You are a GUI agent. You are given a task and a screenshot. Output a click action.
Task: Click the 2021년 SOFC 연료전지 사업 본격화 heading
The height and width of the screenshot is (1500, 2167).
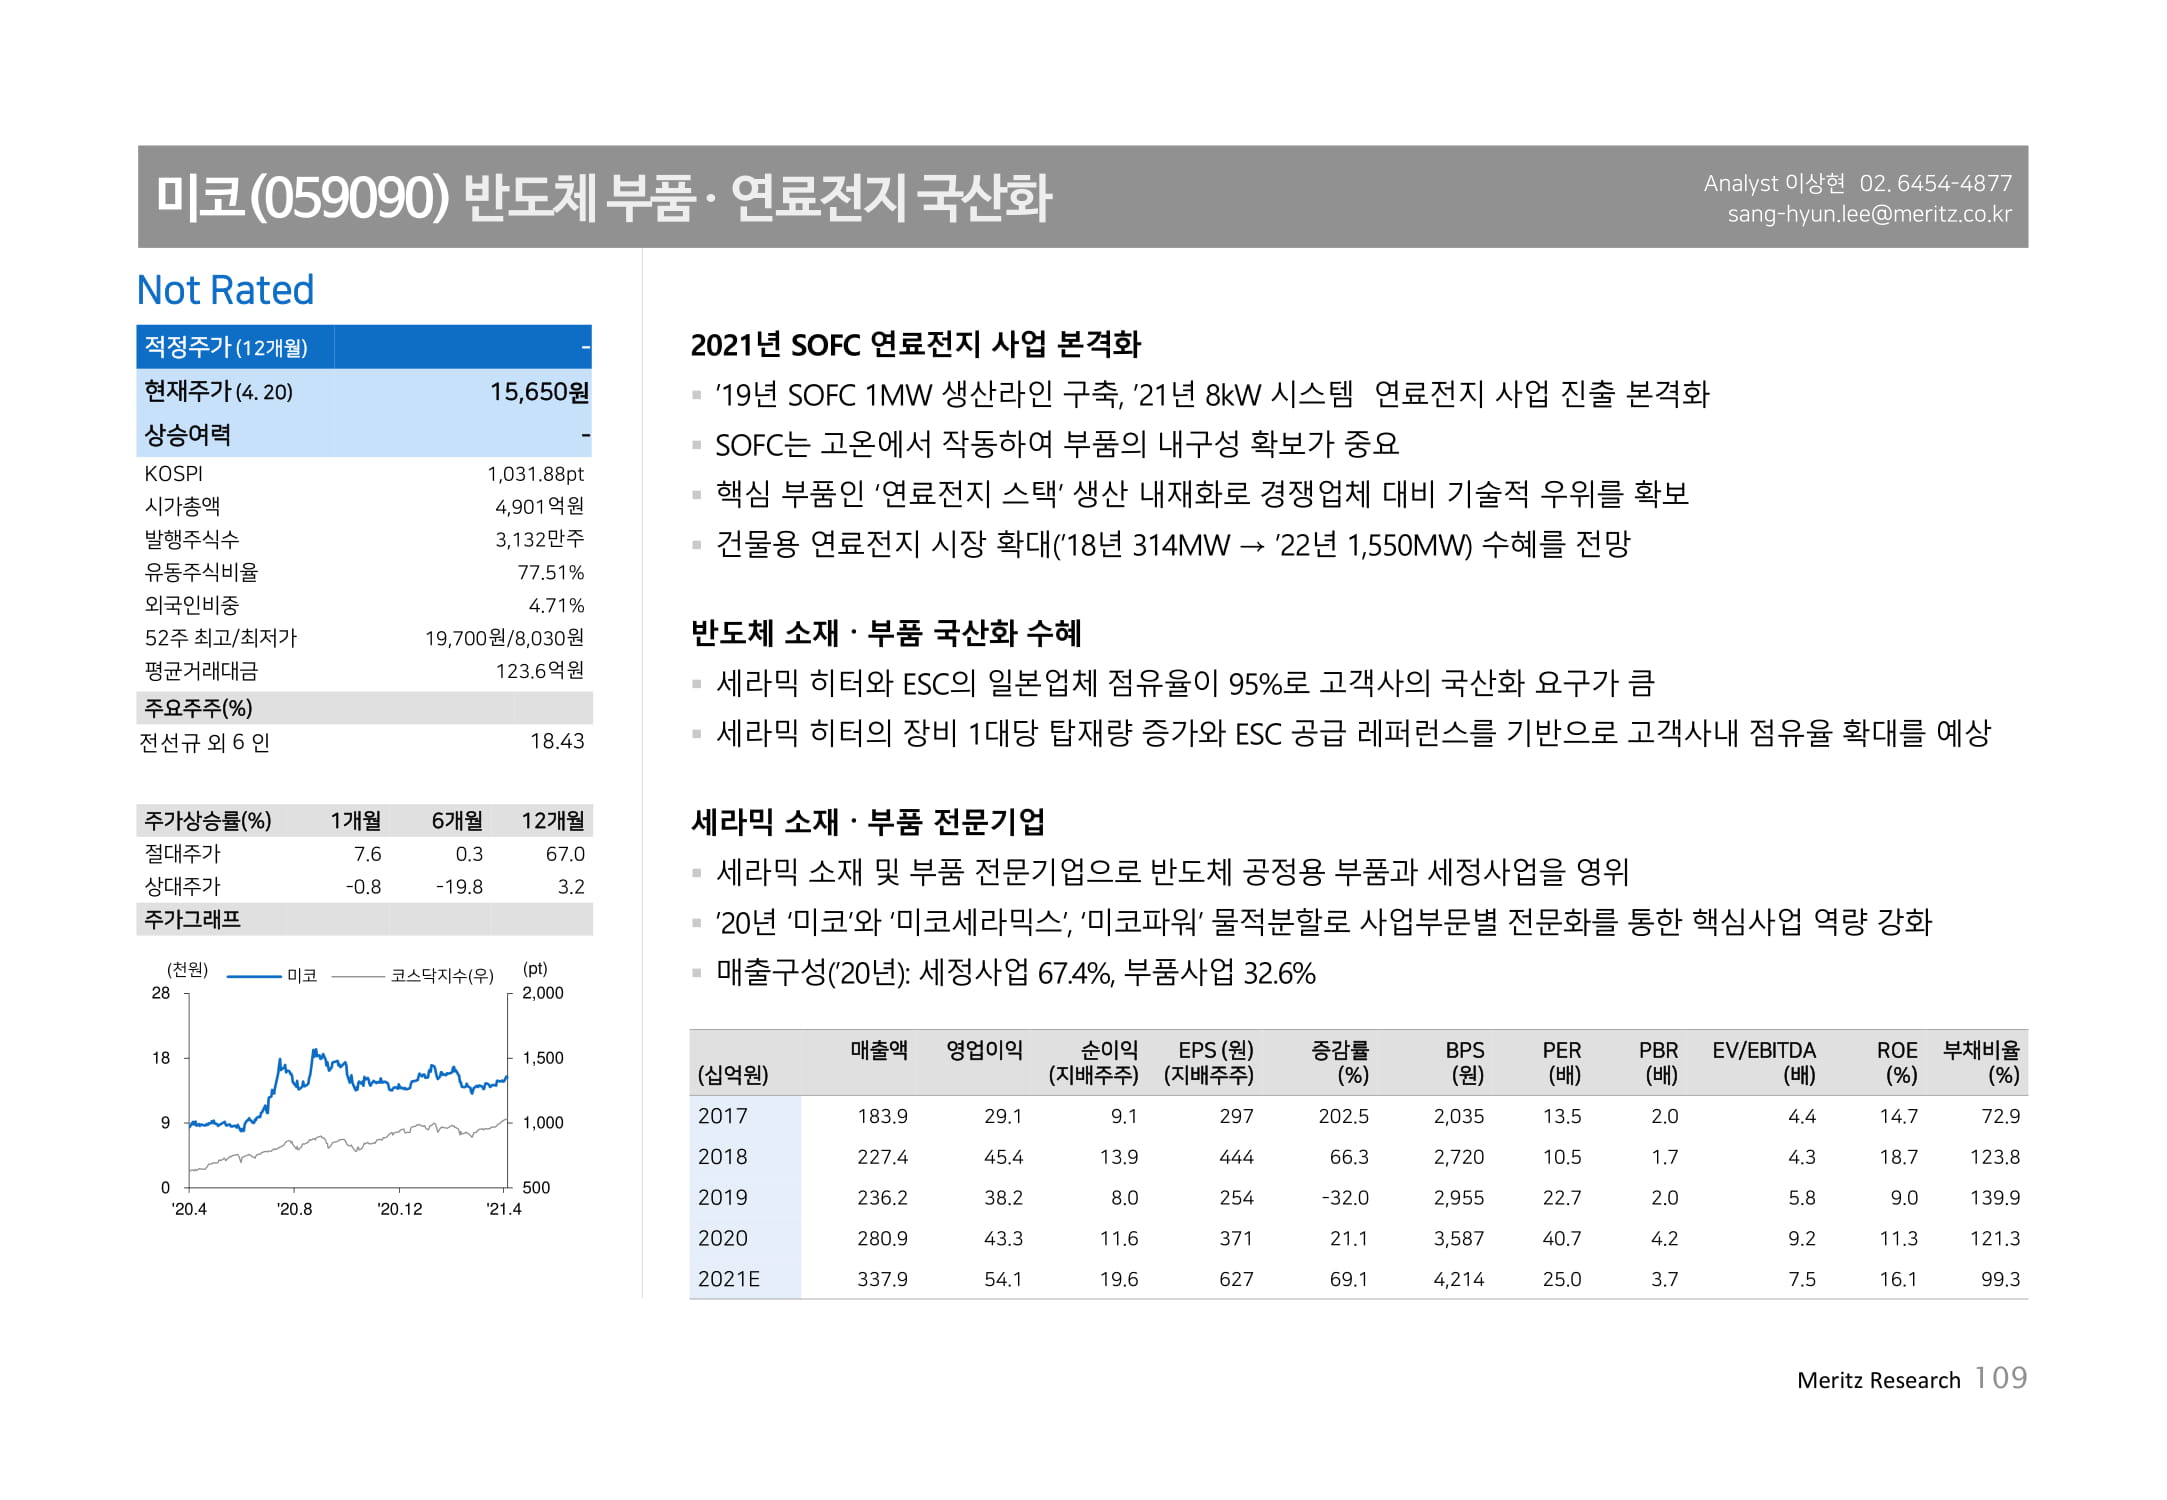pyautogui.click(x=915, y=344)
